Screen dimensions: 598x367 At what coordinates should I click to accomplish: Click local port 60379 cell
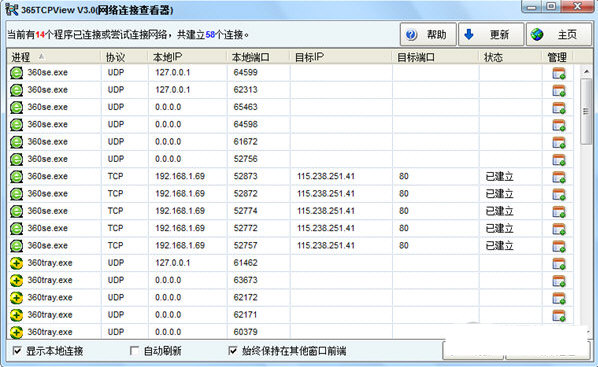coord(246,332)
